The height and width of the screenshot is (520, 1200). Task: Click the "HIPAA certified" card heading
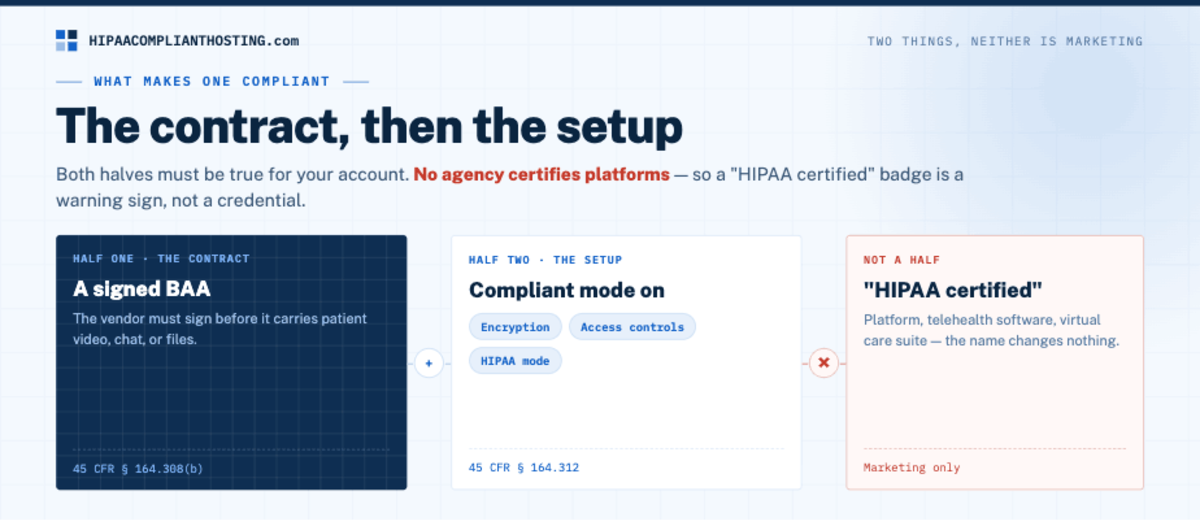pyautogui.click(x=953, y=290)
